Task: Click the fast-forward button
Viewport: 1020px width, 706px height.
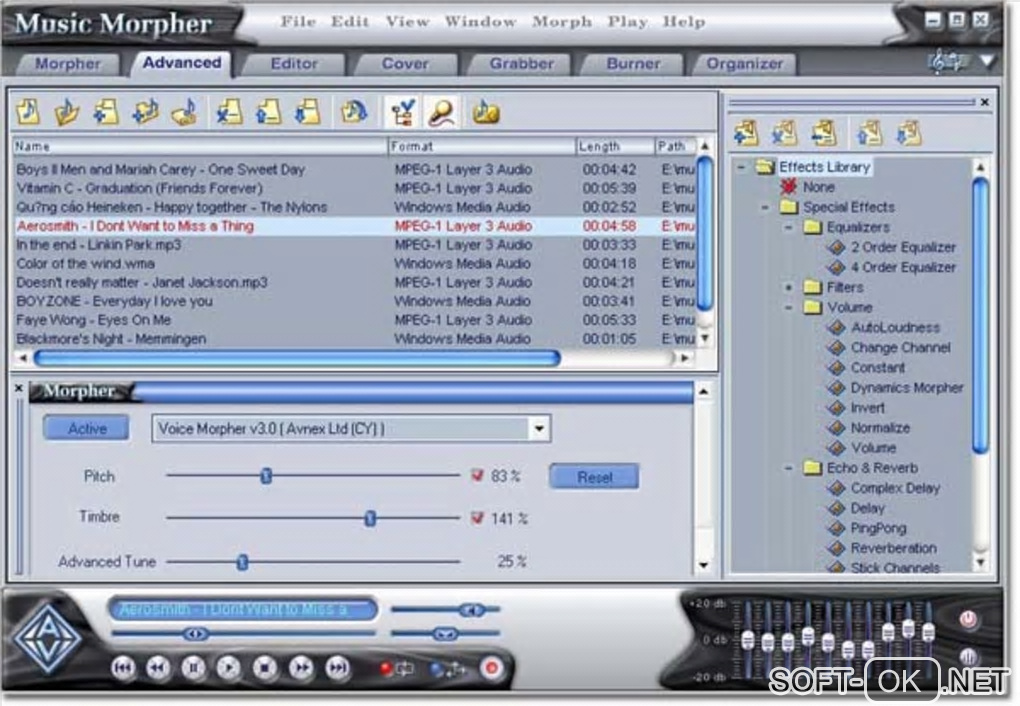Action: tap(301, 668)
